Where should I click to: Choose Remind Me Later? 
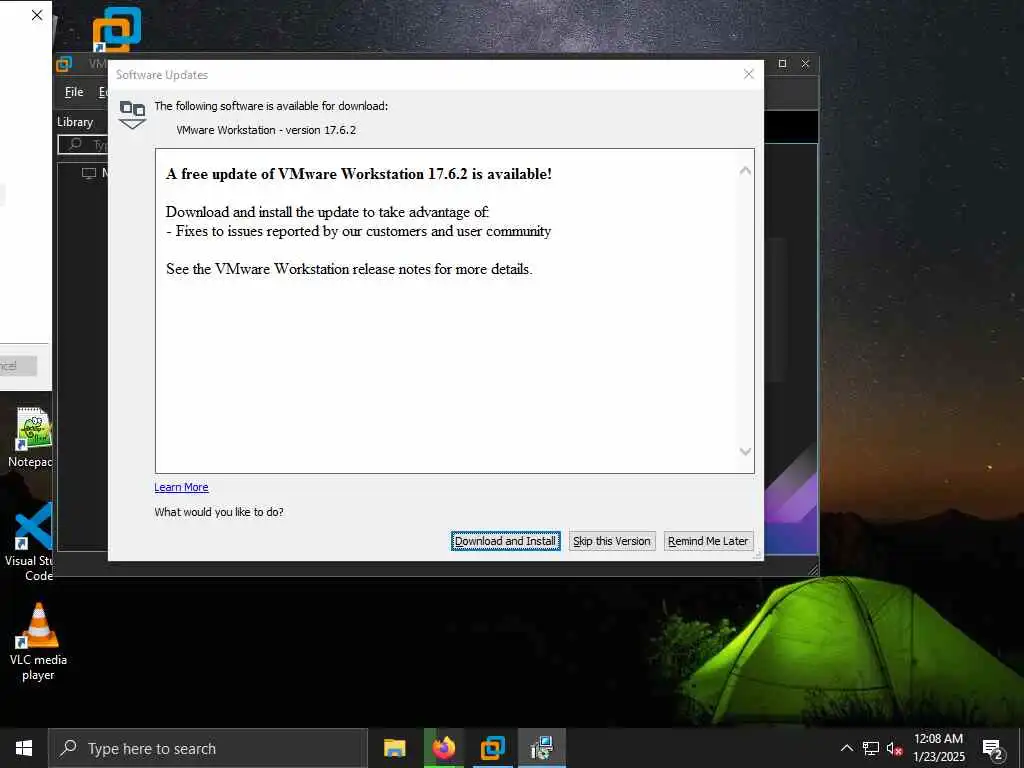point(708,541)
